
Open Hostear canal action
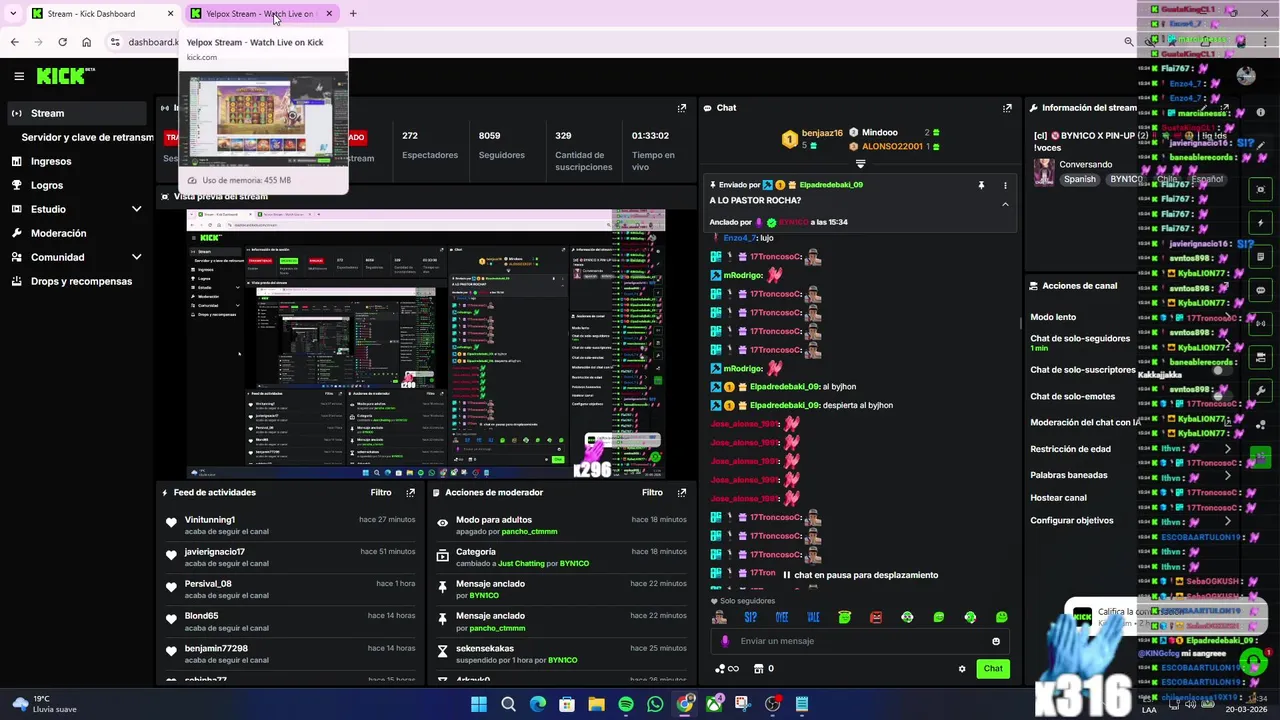pyautogui.click(x=1058, y=498)
